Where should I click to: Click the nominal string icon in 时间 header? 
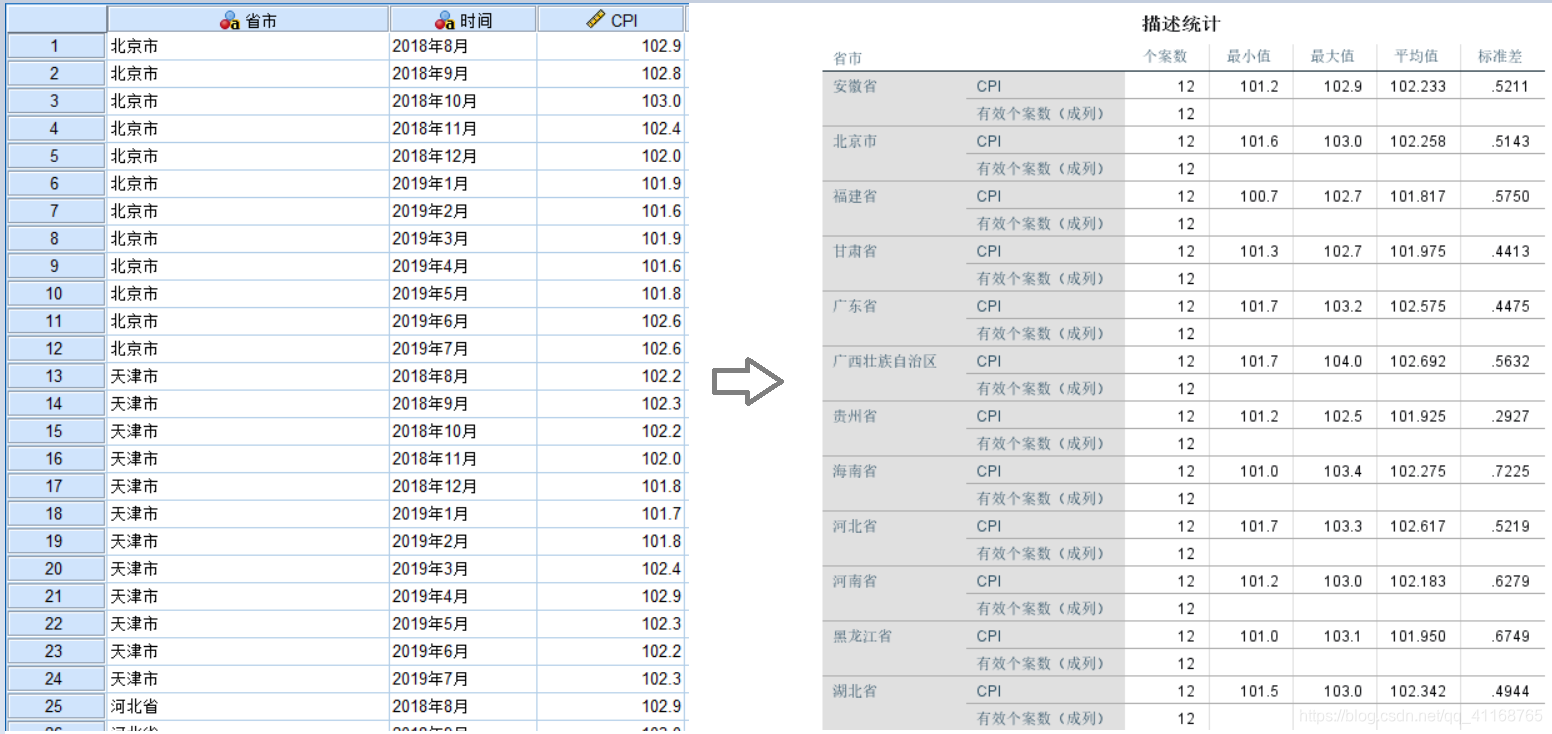coord(445,20)
